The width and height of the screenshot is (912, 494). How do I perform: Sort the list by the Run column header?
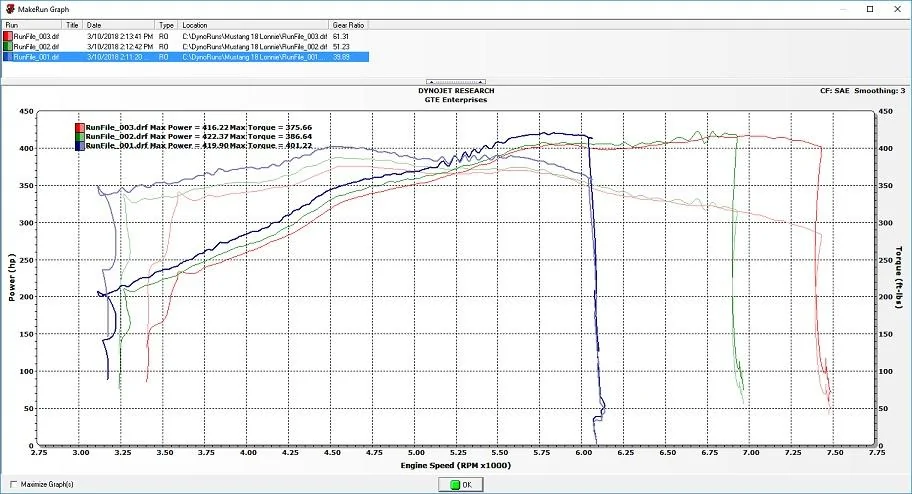point(32,25)
